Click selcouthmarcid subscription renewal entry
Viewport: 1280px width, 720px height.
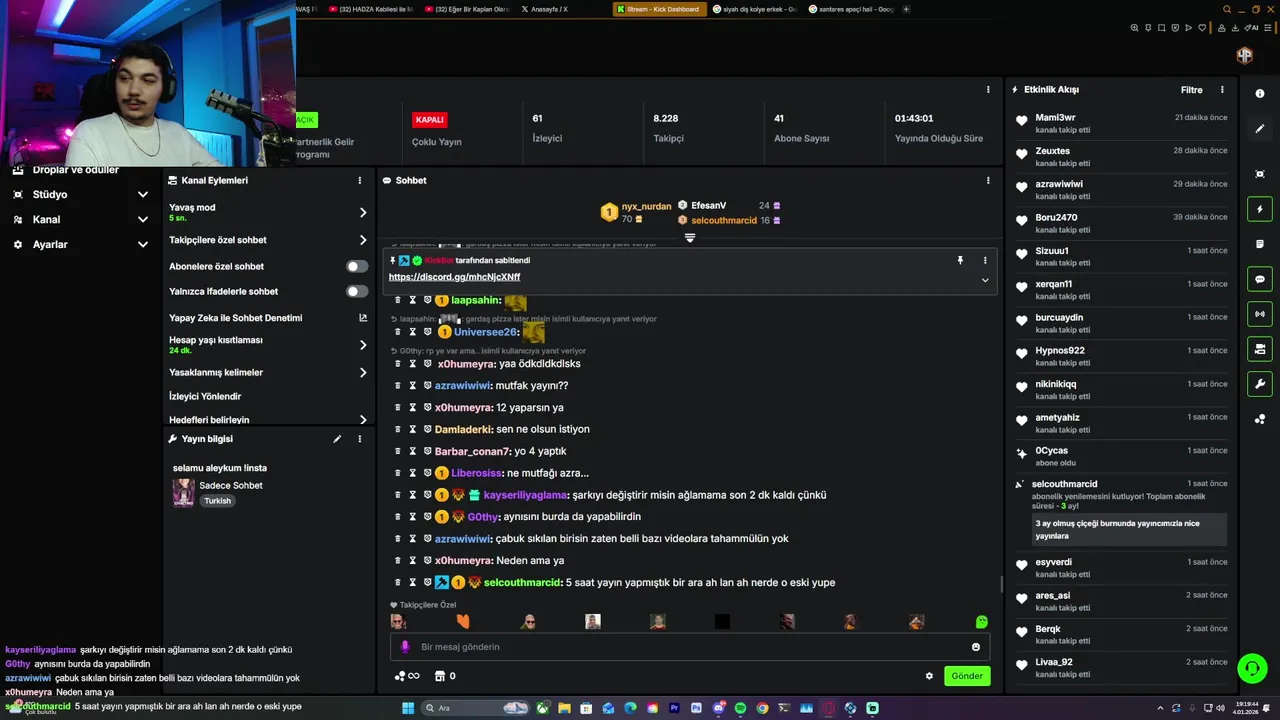pos(1120,513)
